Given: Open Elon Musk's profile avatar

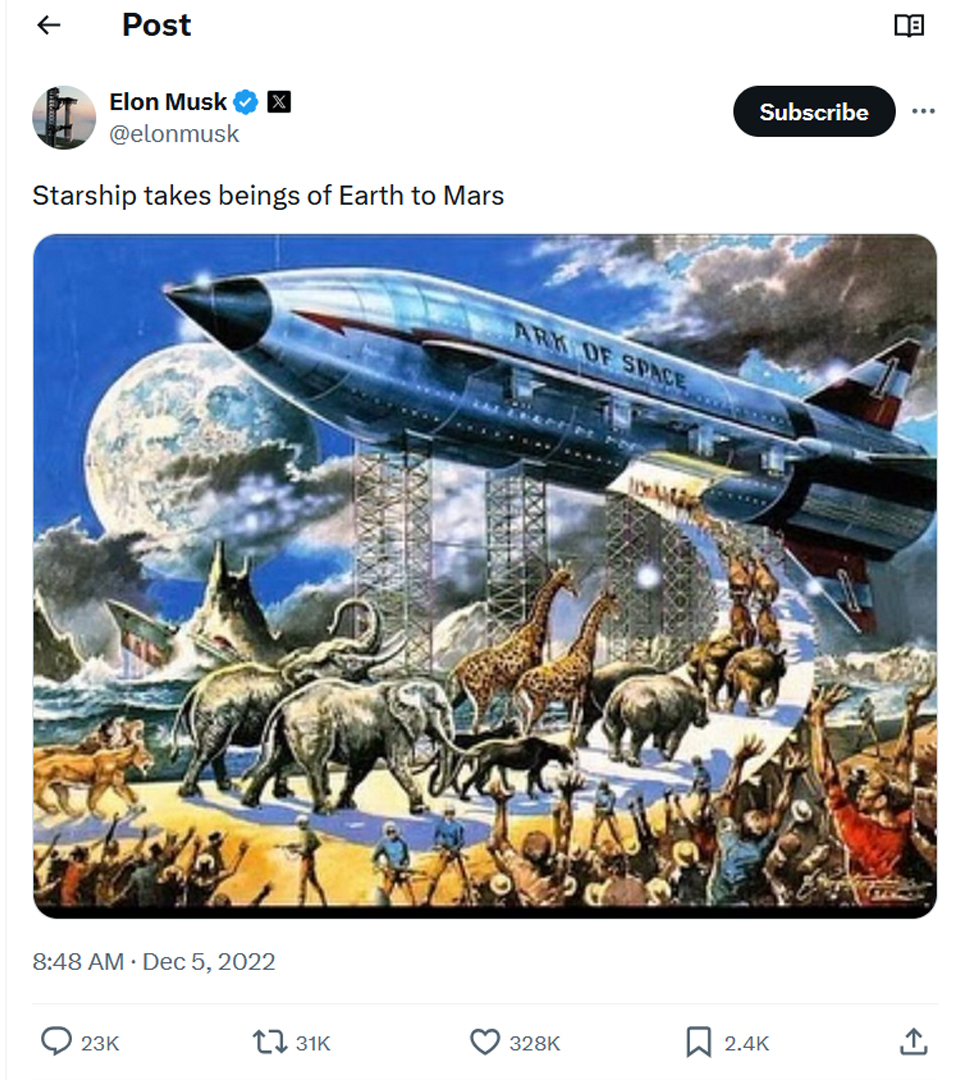Looking at the screenshot, I should pyautogui.click(x=64, y=117).
